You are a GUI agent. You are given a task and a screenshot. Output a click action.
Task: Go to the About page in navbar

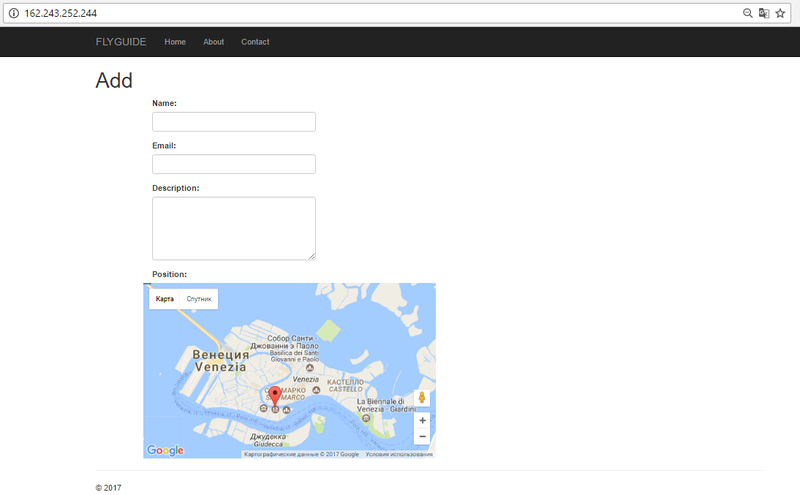213,42
